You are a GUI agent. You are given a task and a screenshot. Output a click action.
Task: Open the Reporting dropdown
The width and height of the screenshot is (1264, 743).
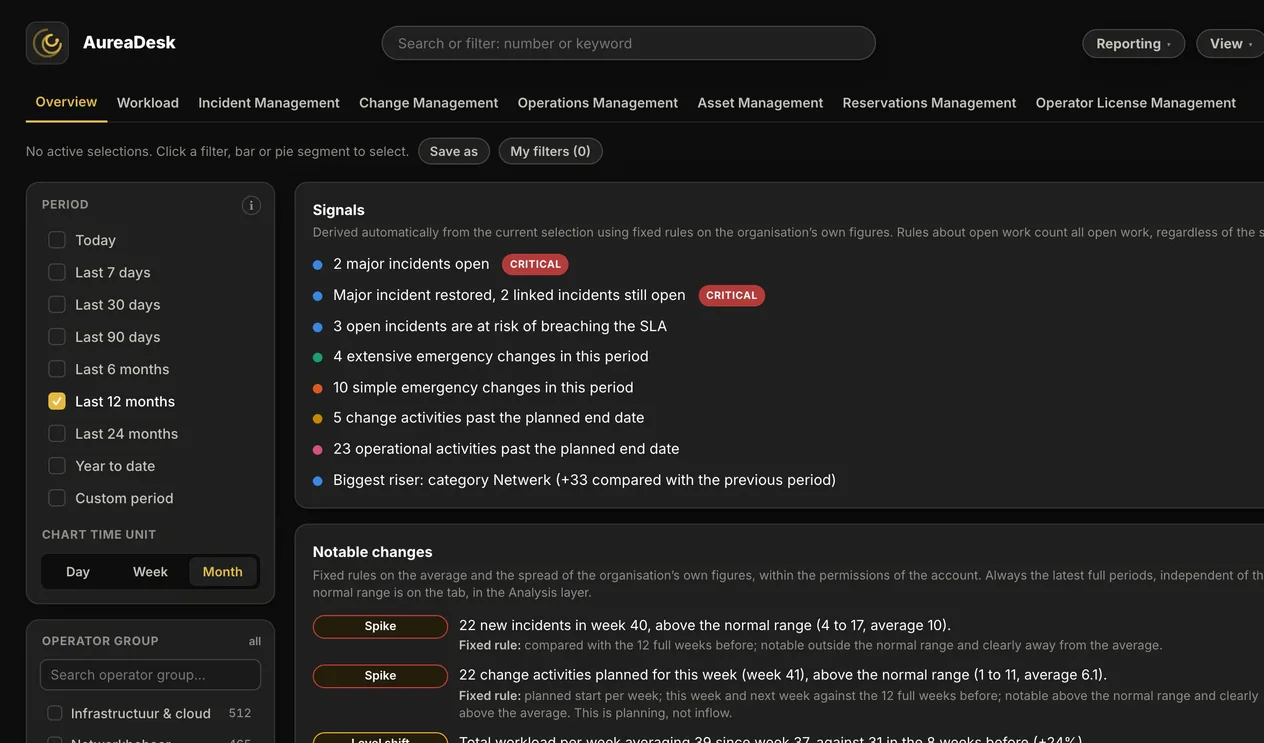point(1133,43)
